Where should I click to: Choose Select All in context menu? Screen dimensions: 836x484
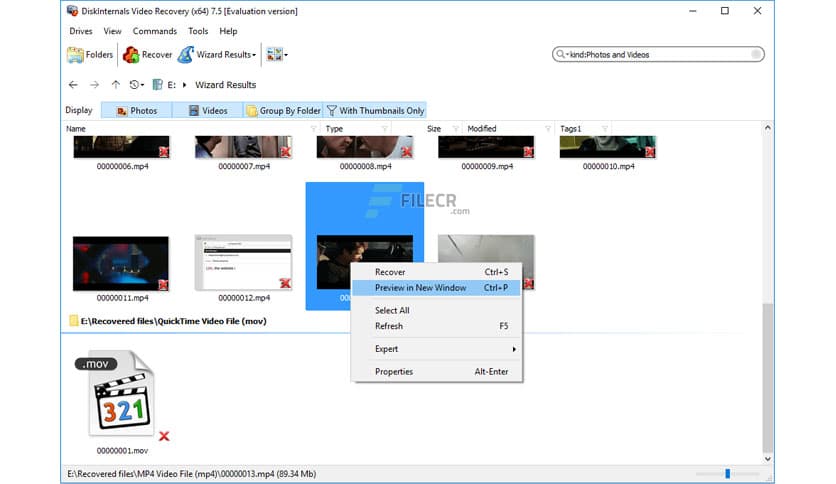(436, 310)
